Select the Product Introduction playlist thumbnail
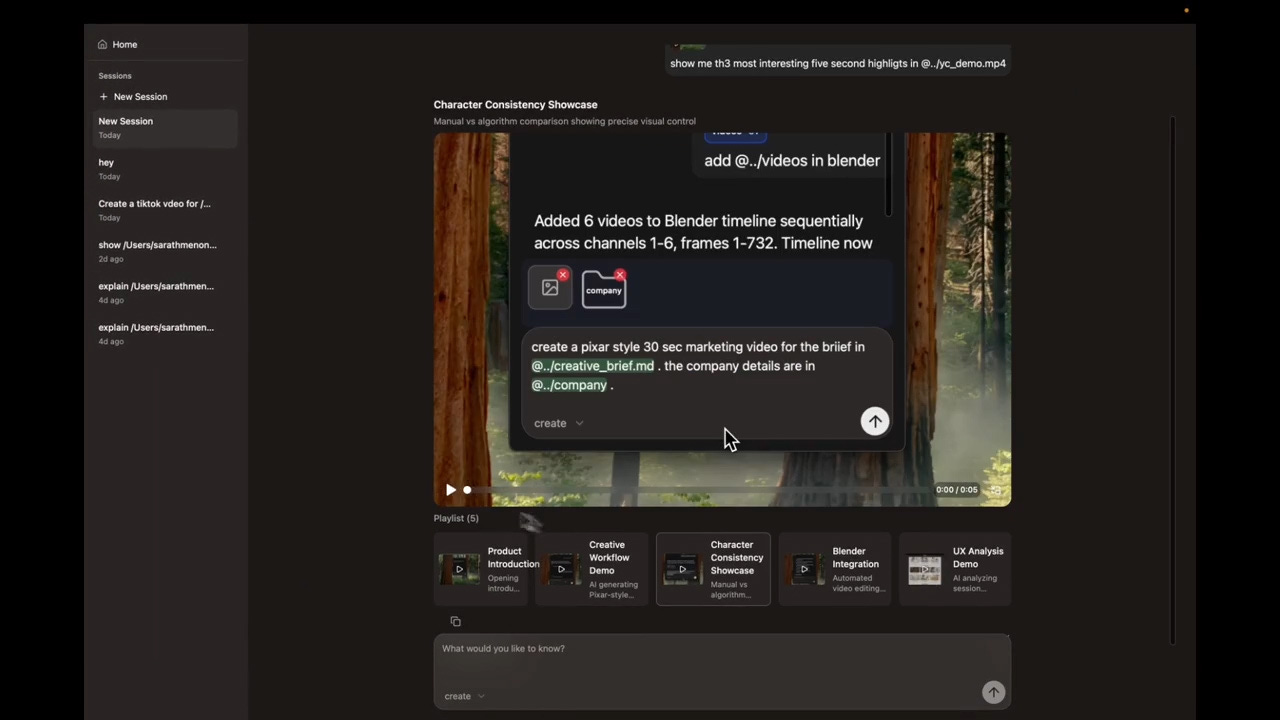This screenshot has height=720, width=1280. click(x=459, y=569)
